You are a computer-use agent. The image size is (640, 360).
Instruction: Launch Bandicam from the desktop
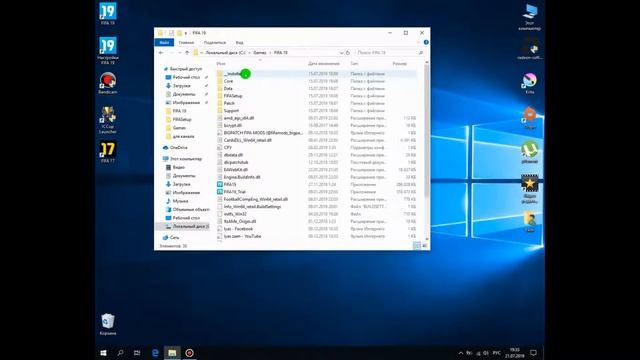[x=108, y=83]
